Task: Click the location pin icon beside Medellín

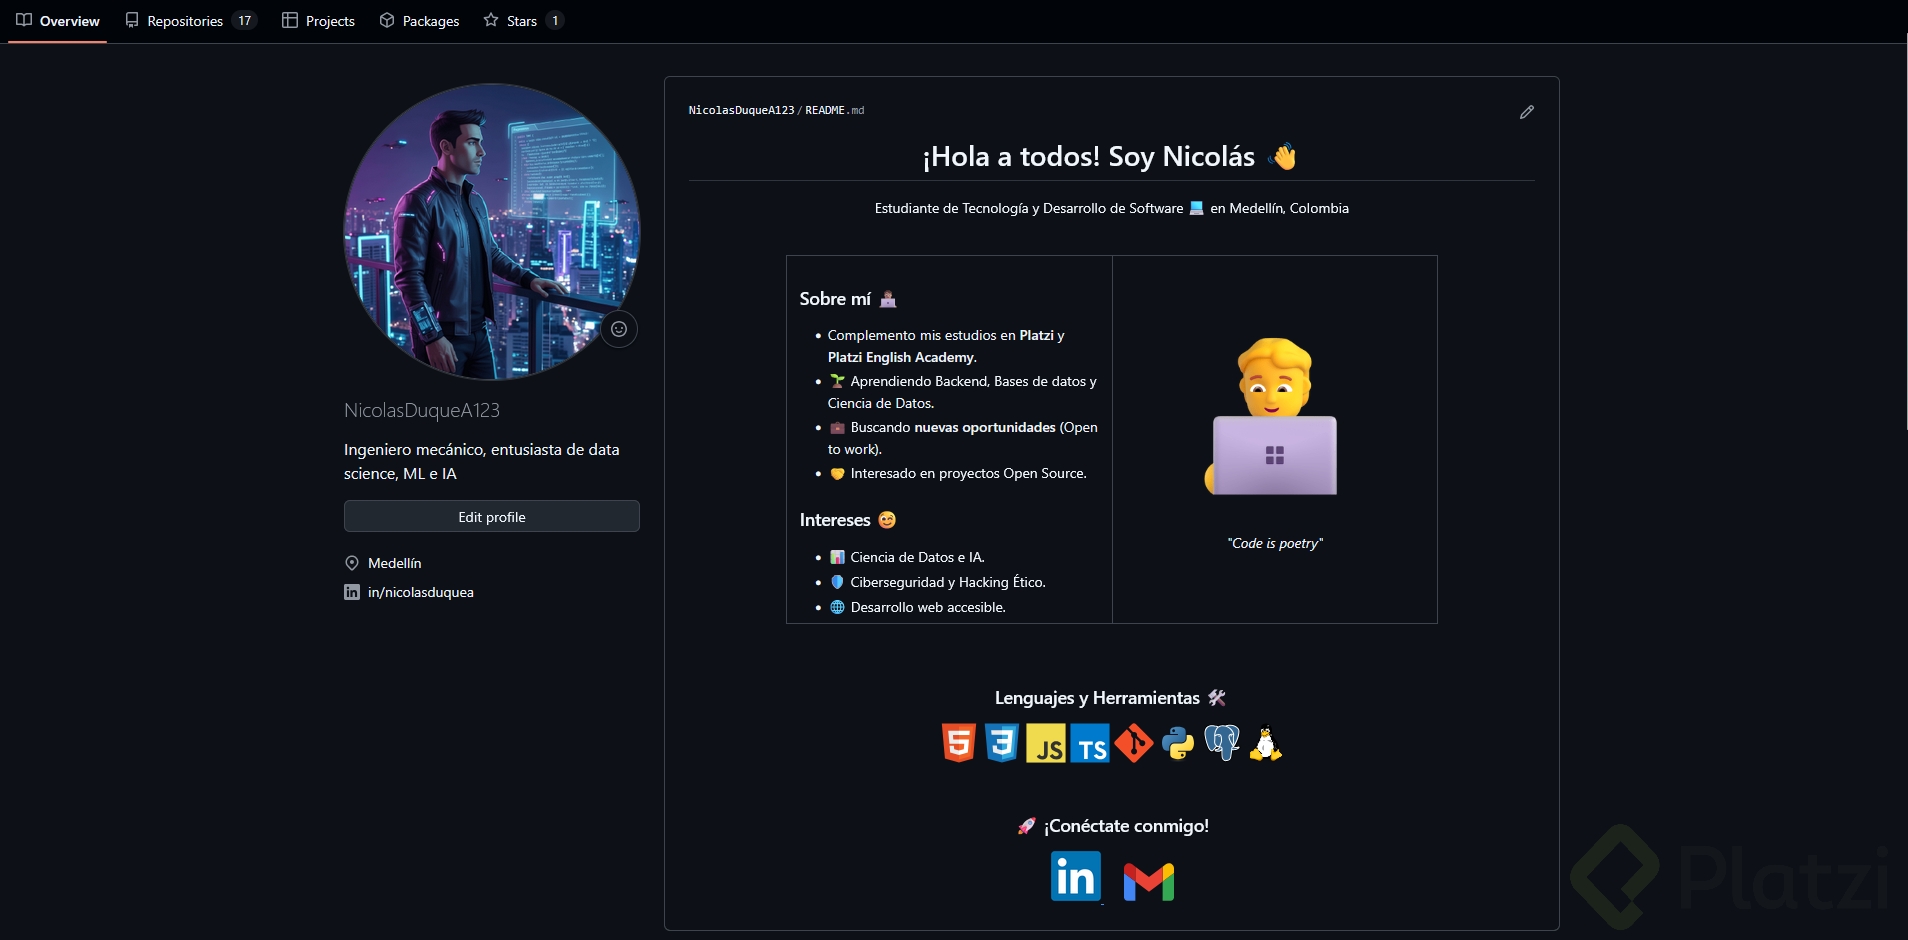Action: coord(352,563)
